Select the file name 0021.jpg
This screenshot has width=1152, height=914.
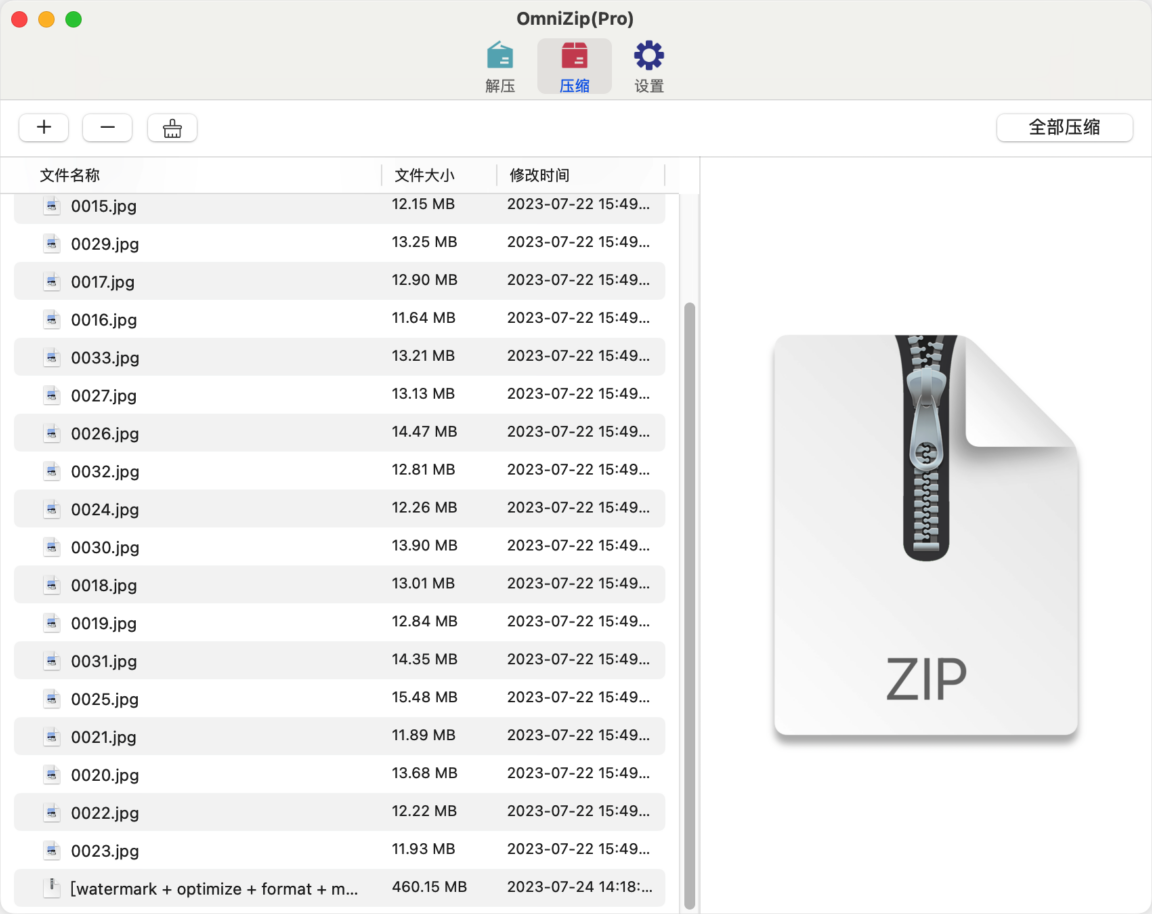point(104,738)
